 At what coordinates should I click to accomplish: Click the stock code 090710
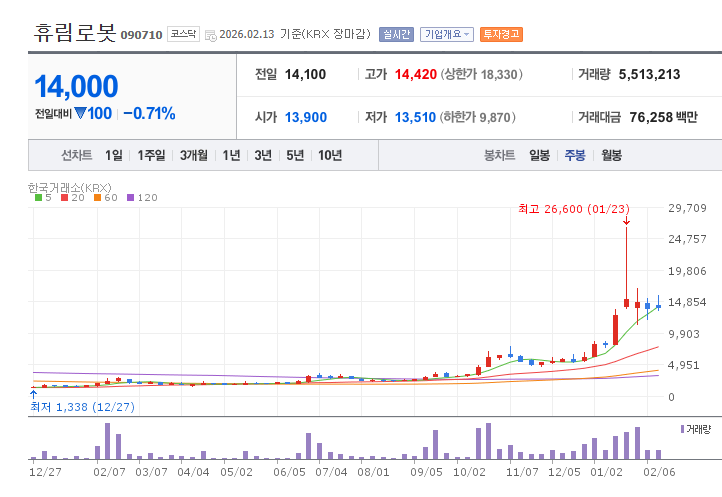[x=141, y=35]
